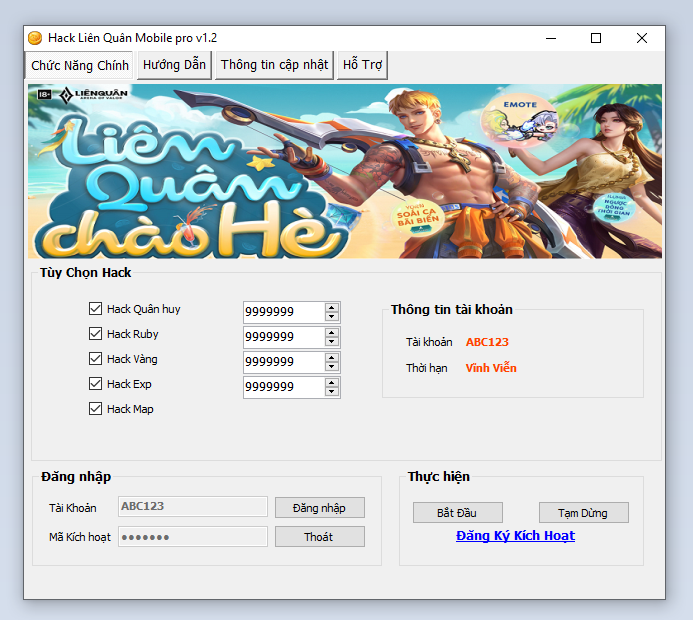Click the Liên Quân logo in the banner
The width and height of the screenshot is (694, 620).
pos(78,96)
